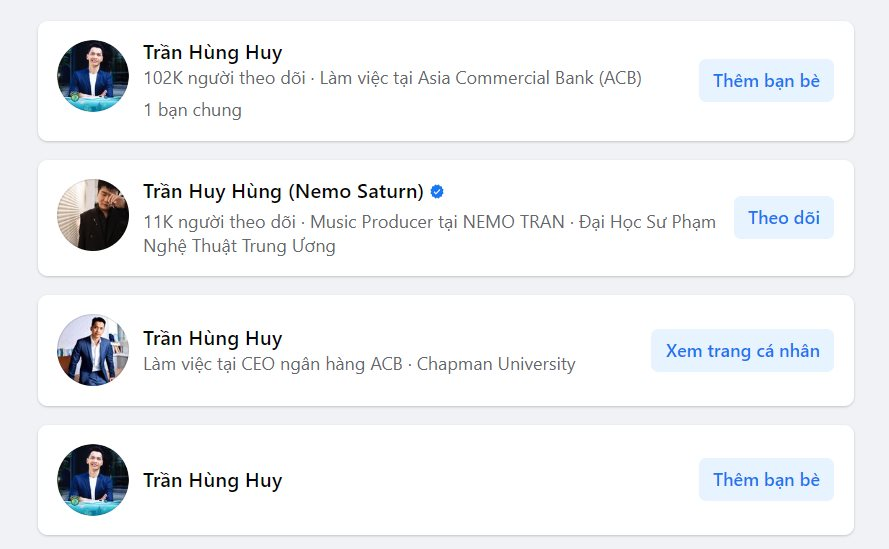Click the 102K người theo dõi text
889x549 pixels.
click(x=224, y=78)
